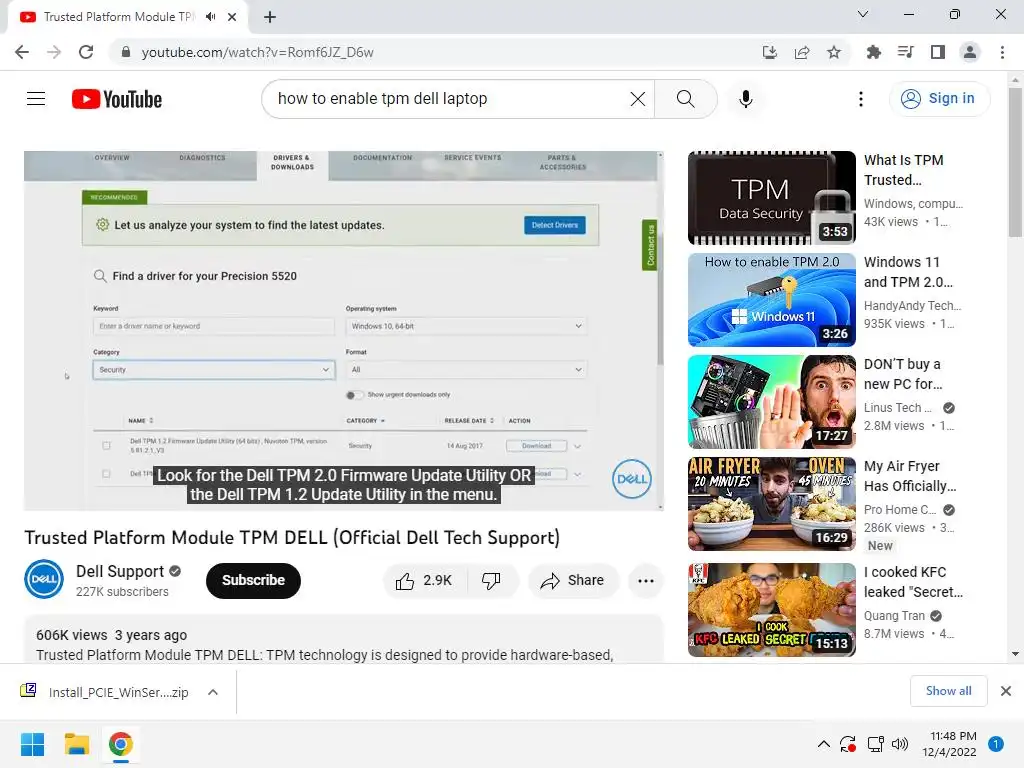Viewport: 1024px width, 768px height.
Task: Bookmark this tab with the star
Action: coord(834,52)
